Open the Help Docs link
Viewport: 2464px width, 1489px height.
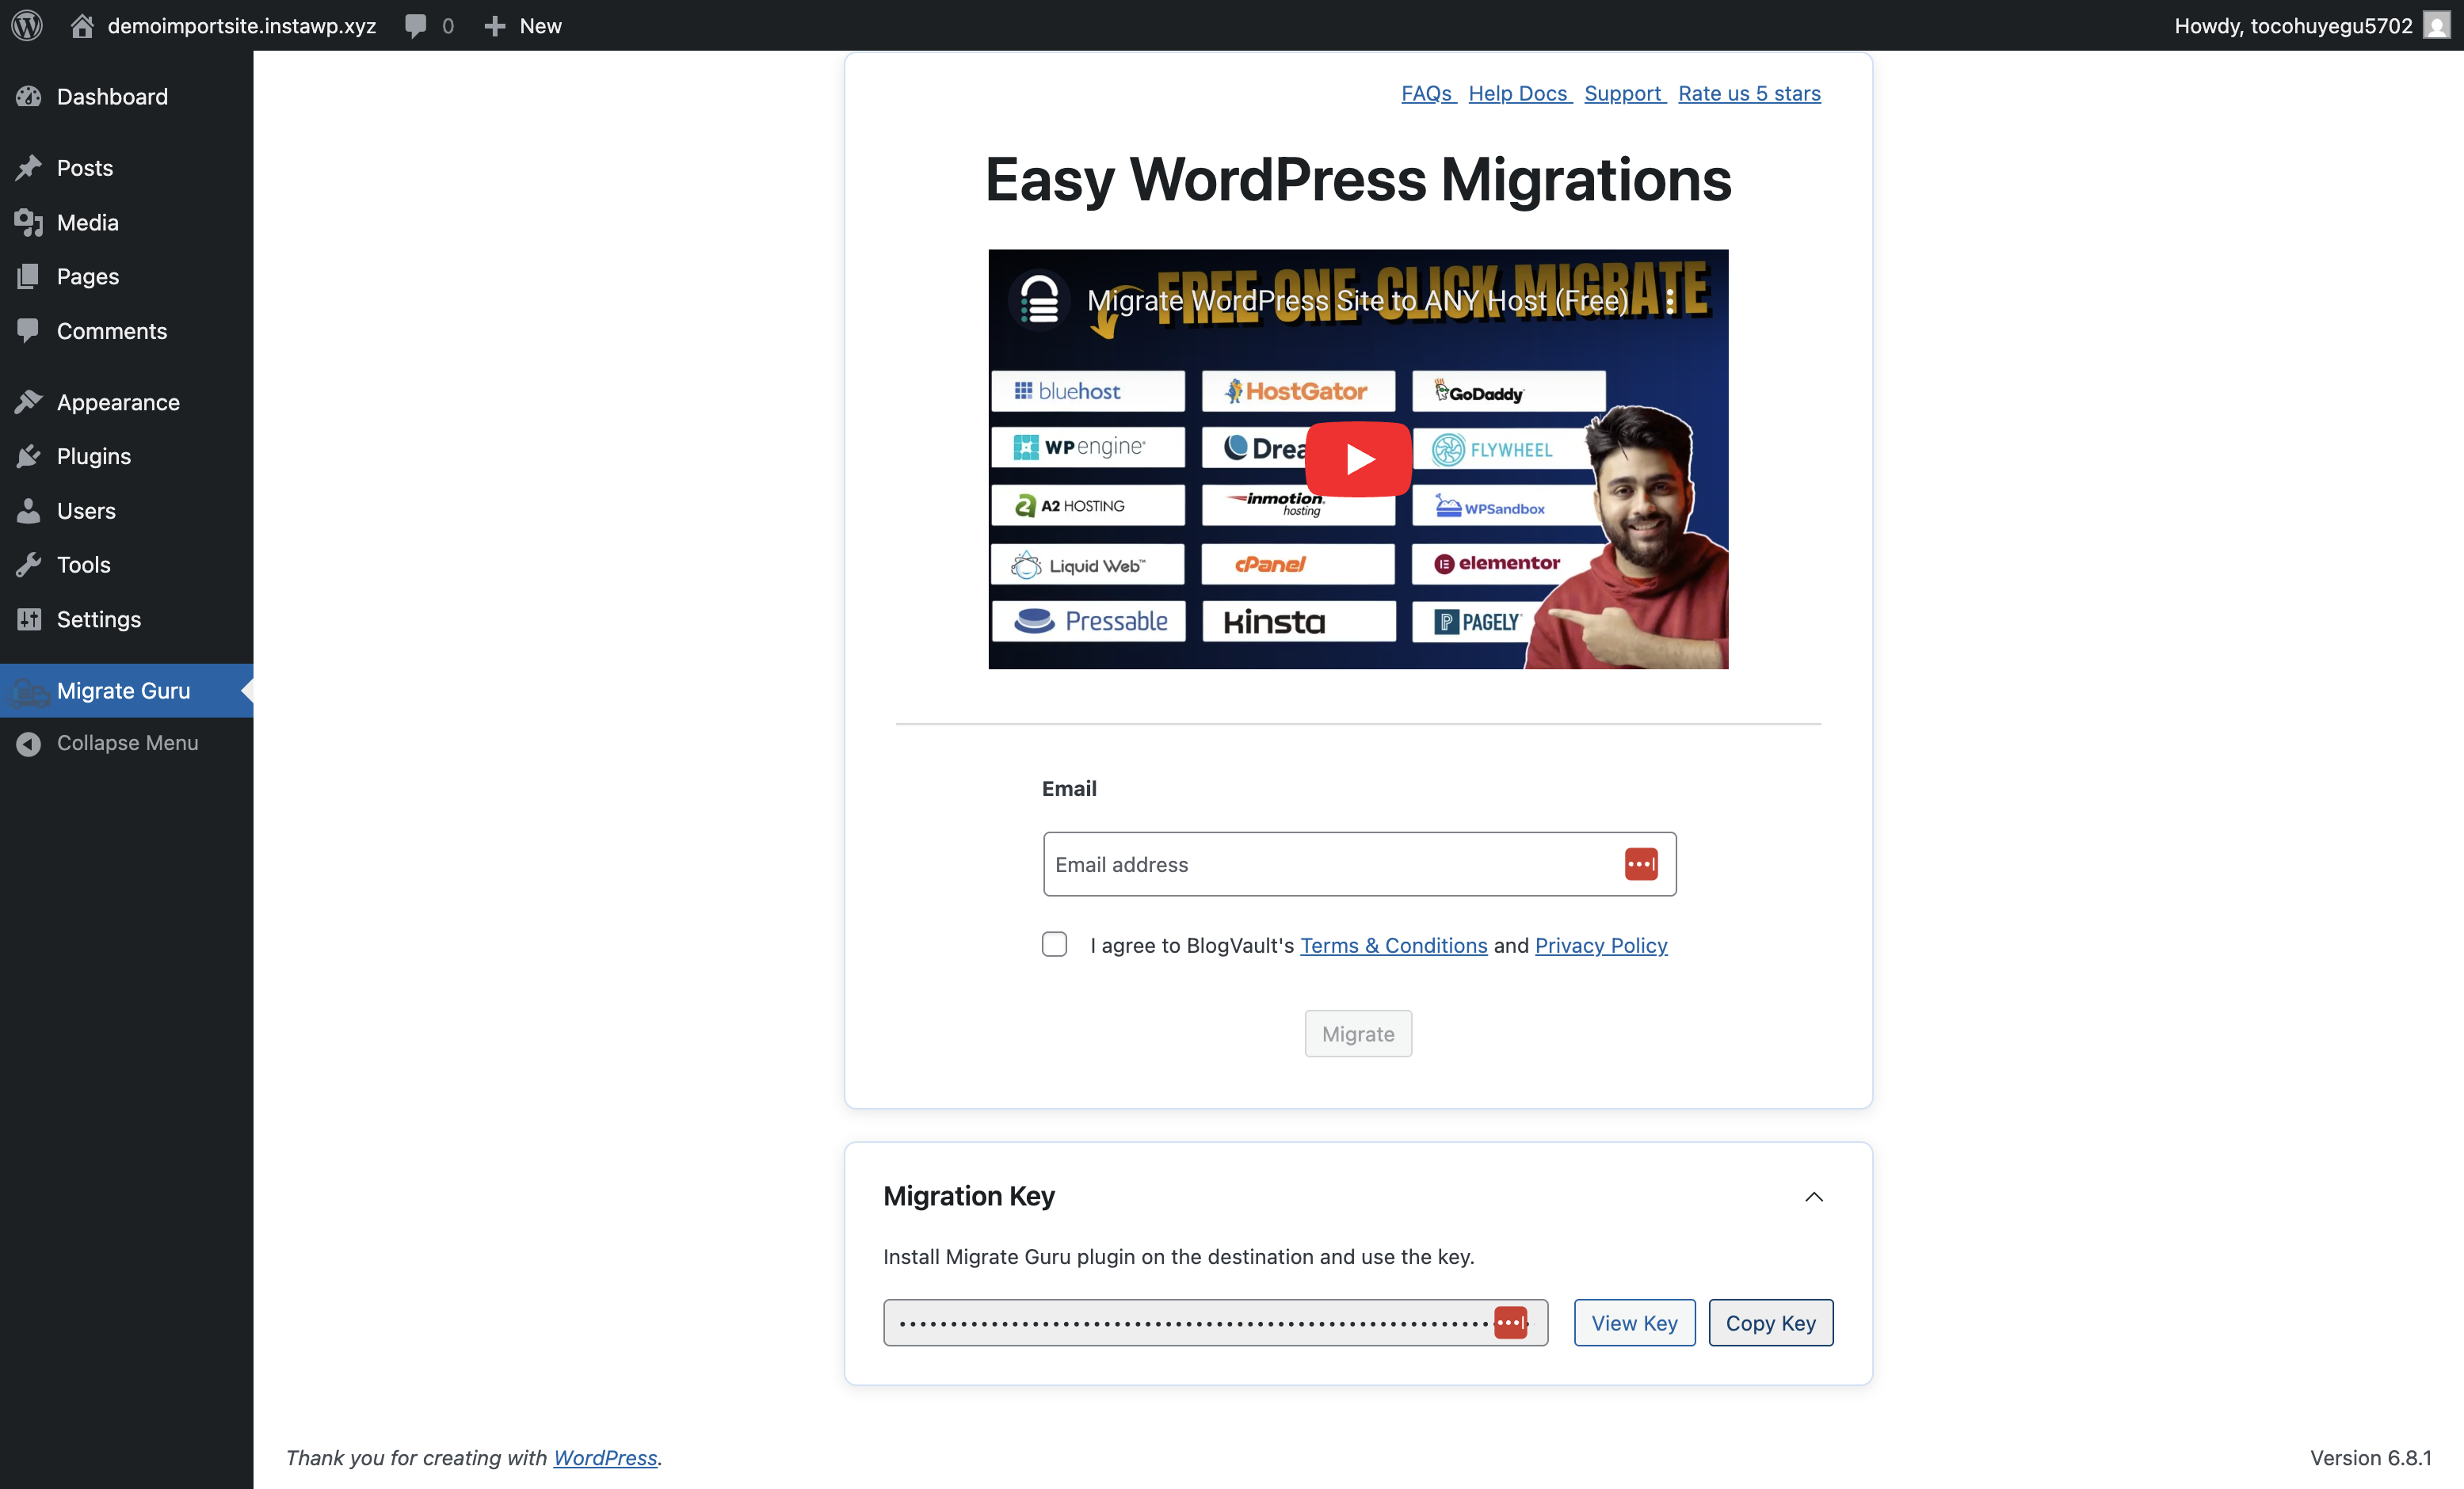(1519, 93)
